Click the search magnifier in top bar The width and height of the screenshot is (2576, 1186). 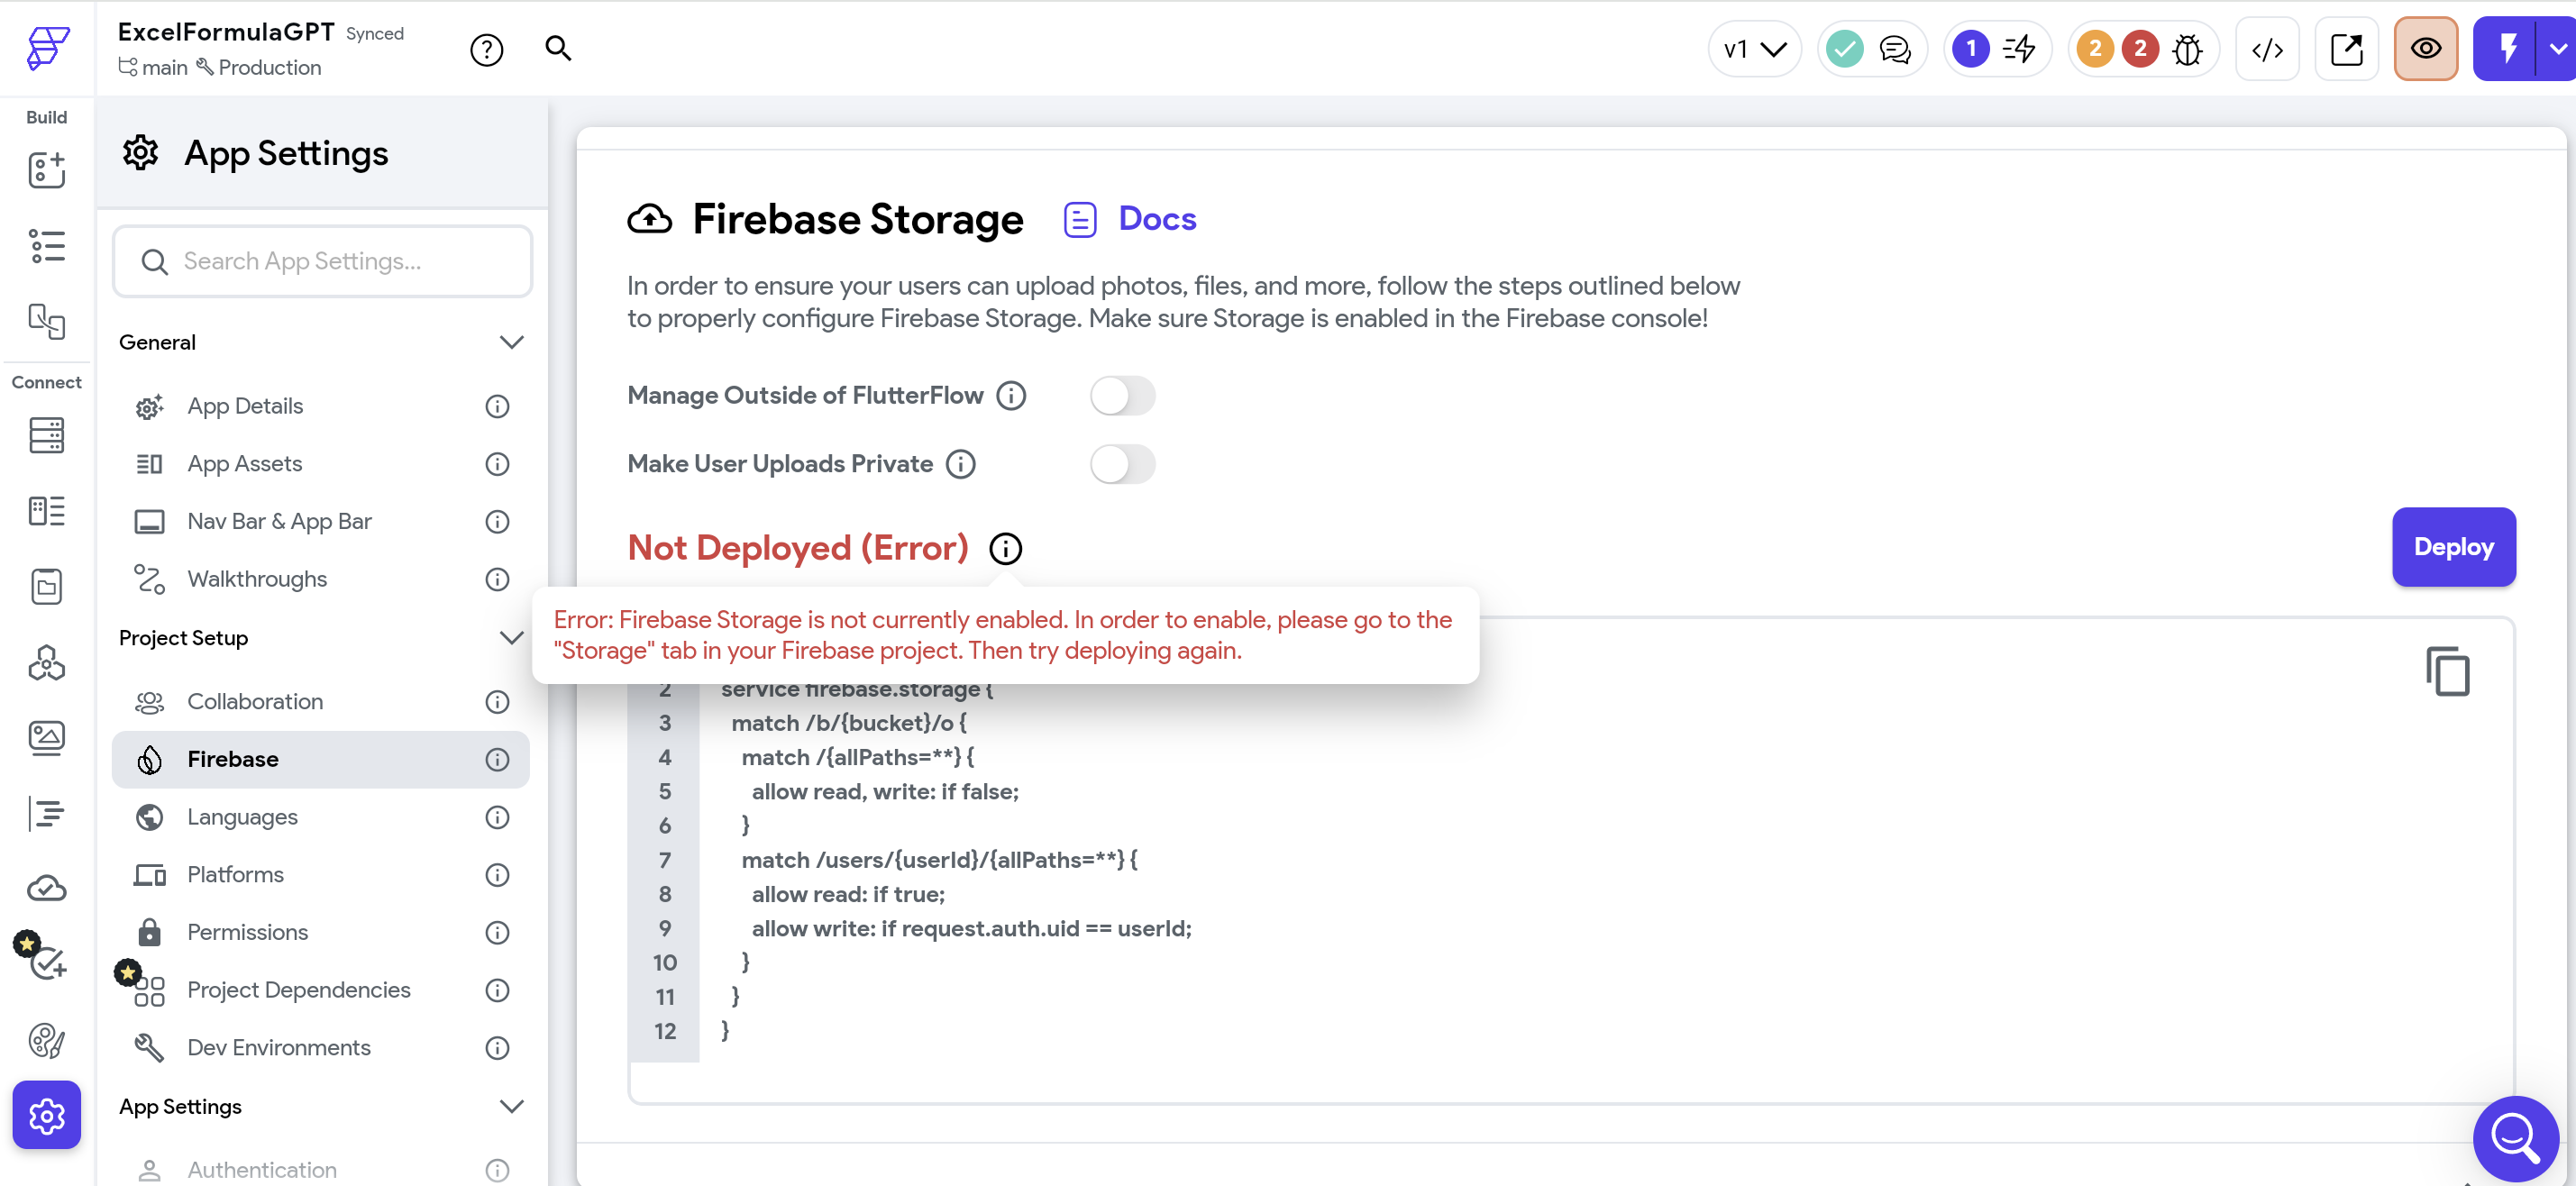point(558,48)
